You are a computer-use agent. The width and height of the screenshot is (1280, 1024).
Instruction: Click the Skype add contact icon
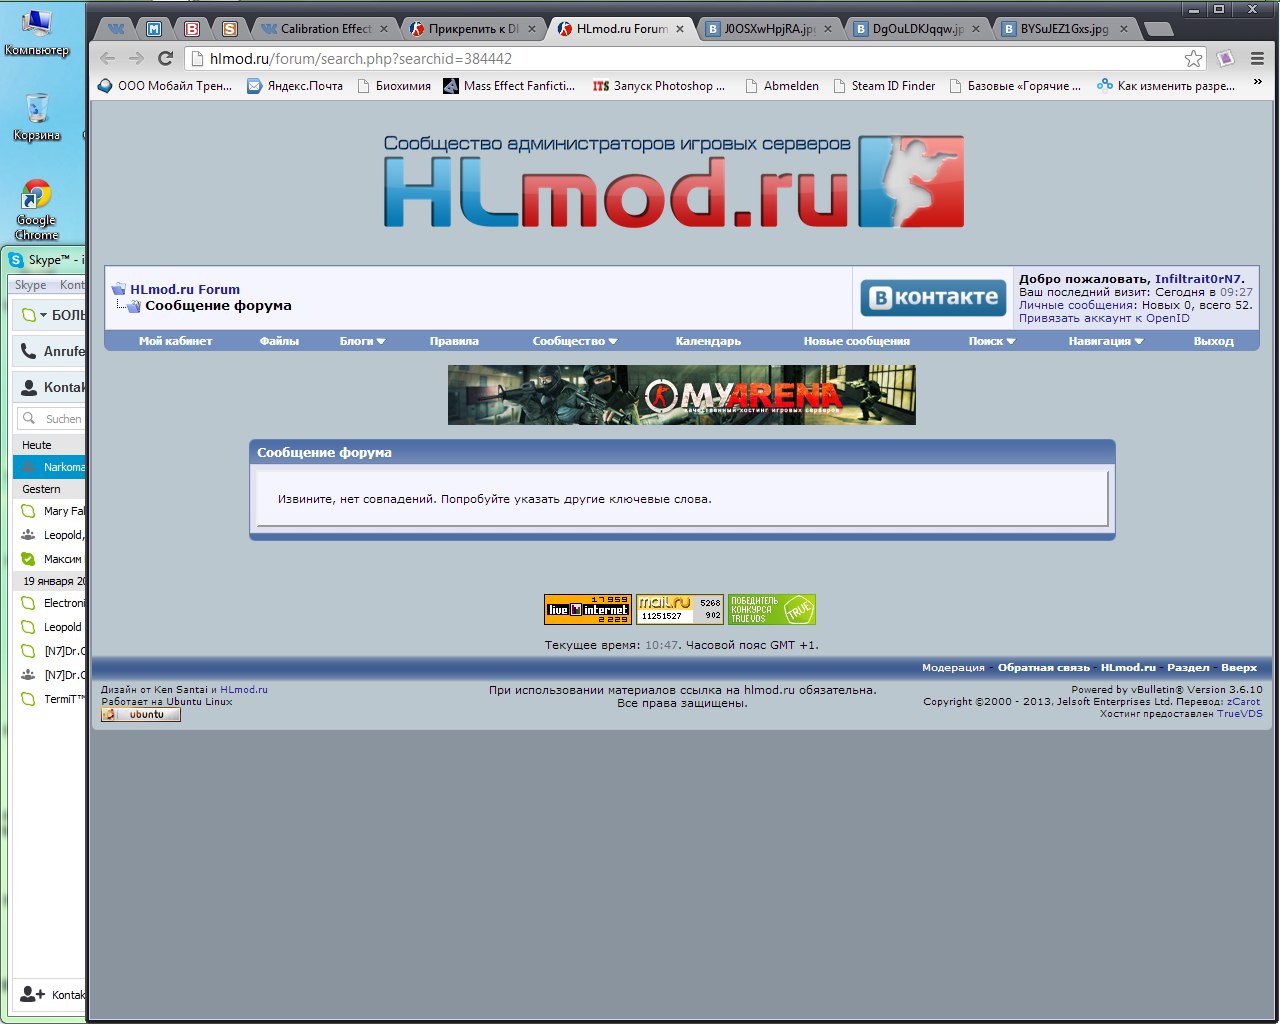click(x=32, y=994)
